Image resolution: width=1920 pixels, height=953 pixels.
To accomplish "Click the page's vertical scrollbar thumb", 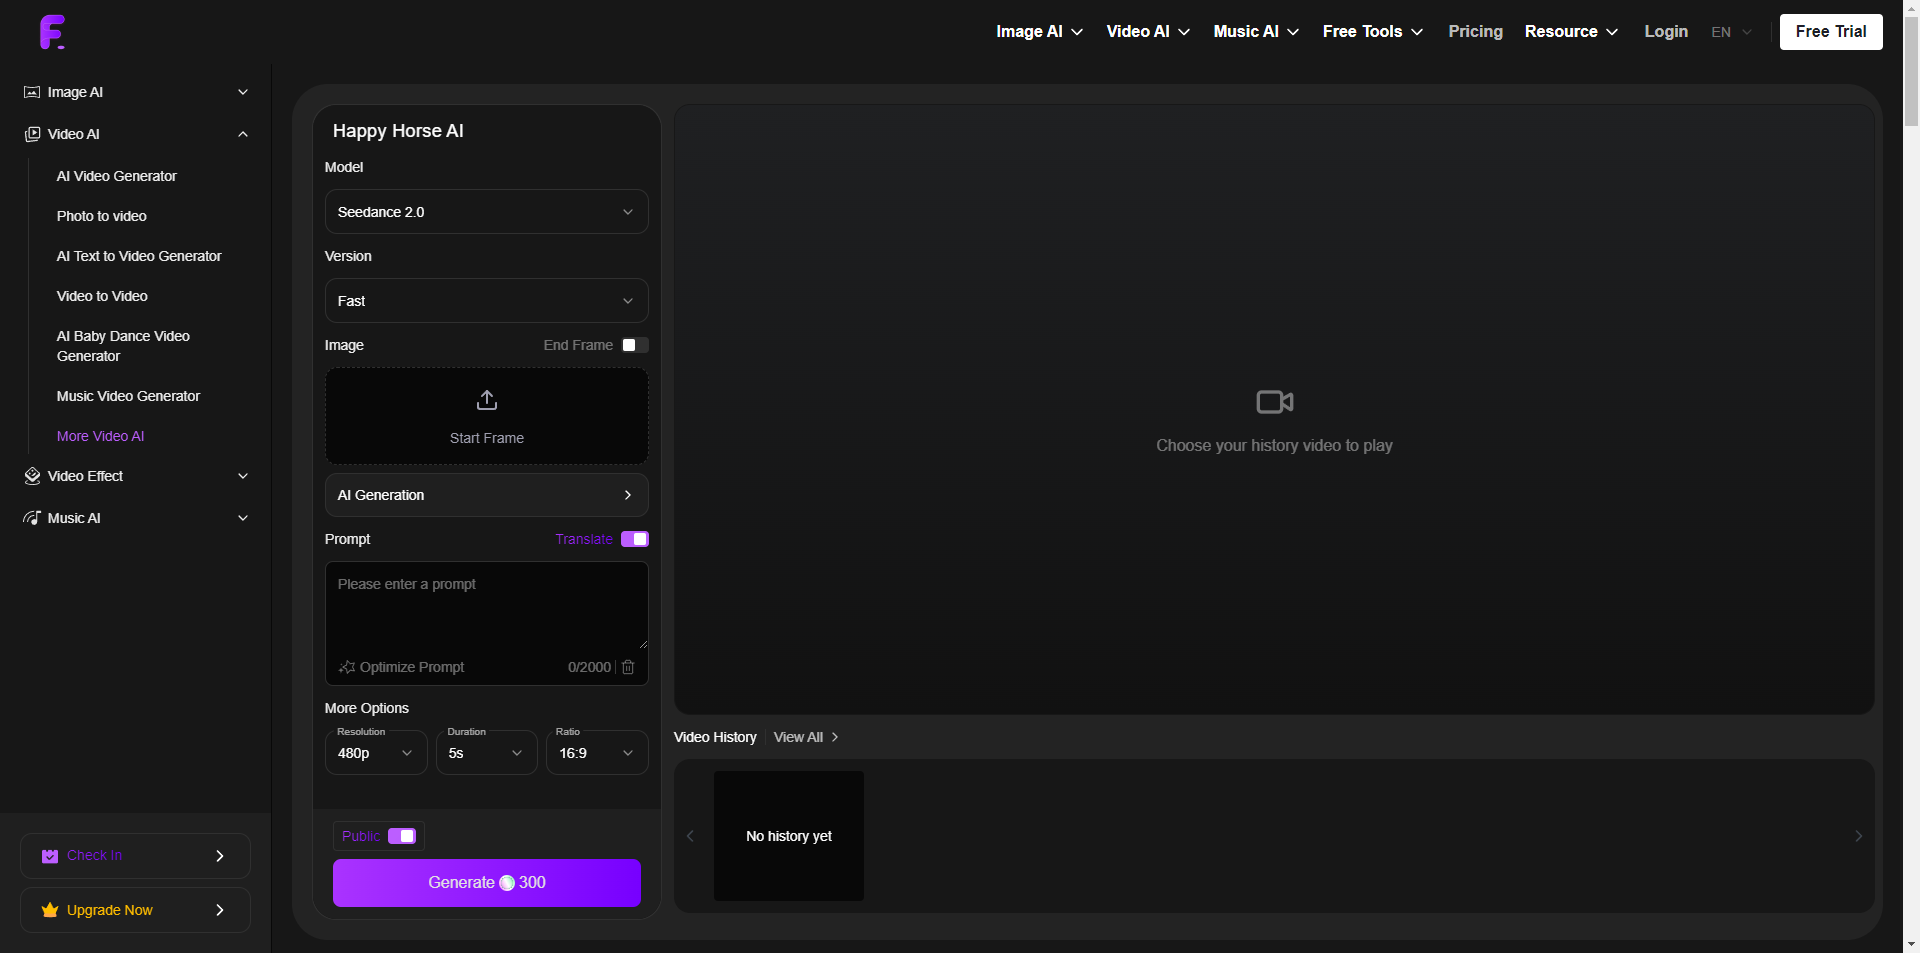I will [1911, 70].
